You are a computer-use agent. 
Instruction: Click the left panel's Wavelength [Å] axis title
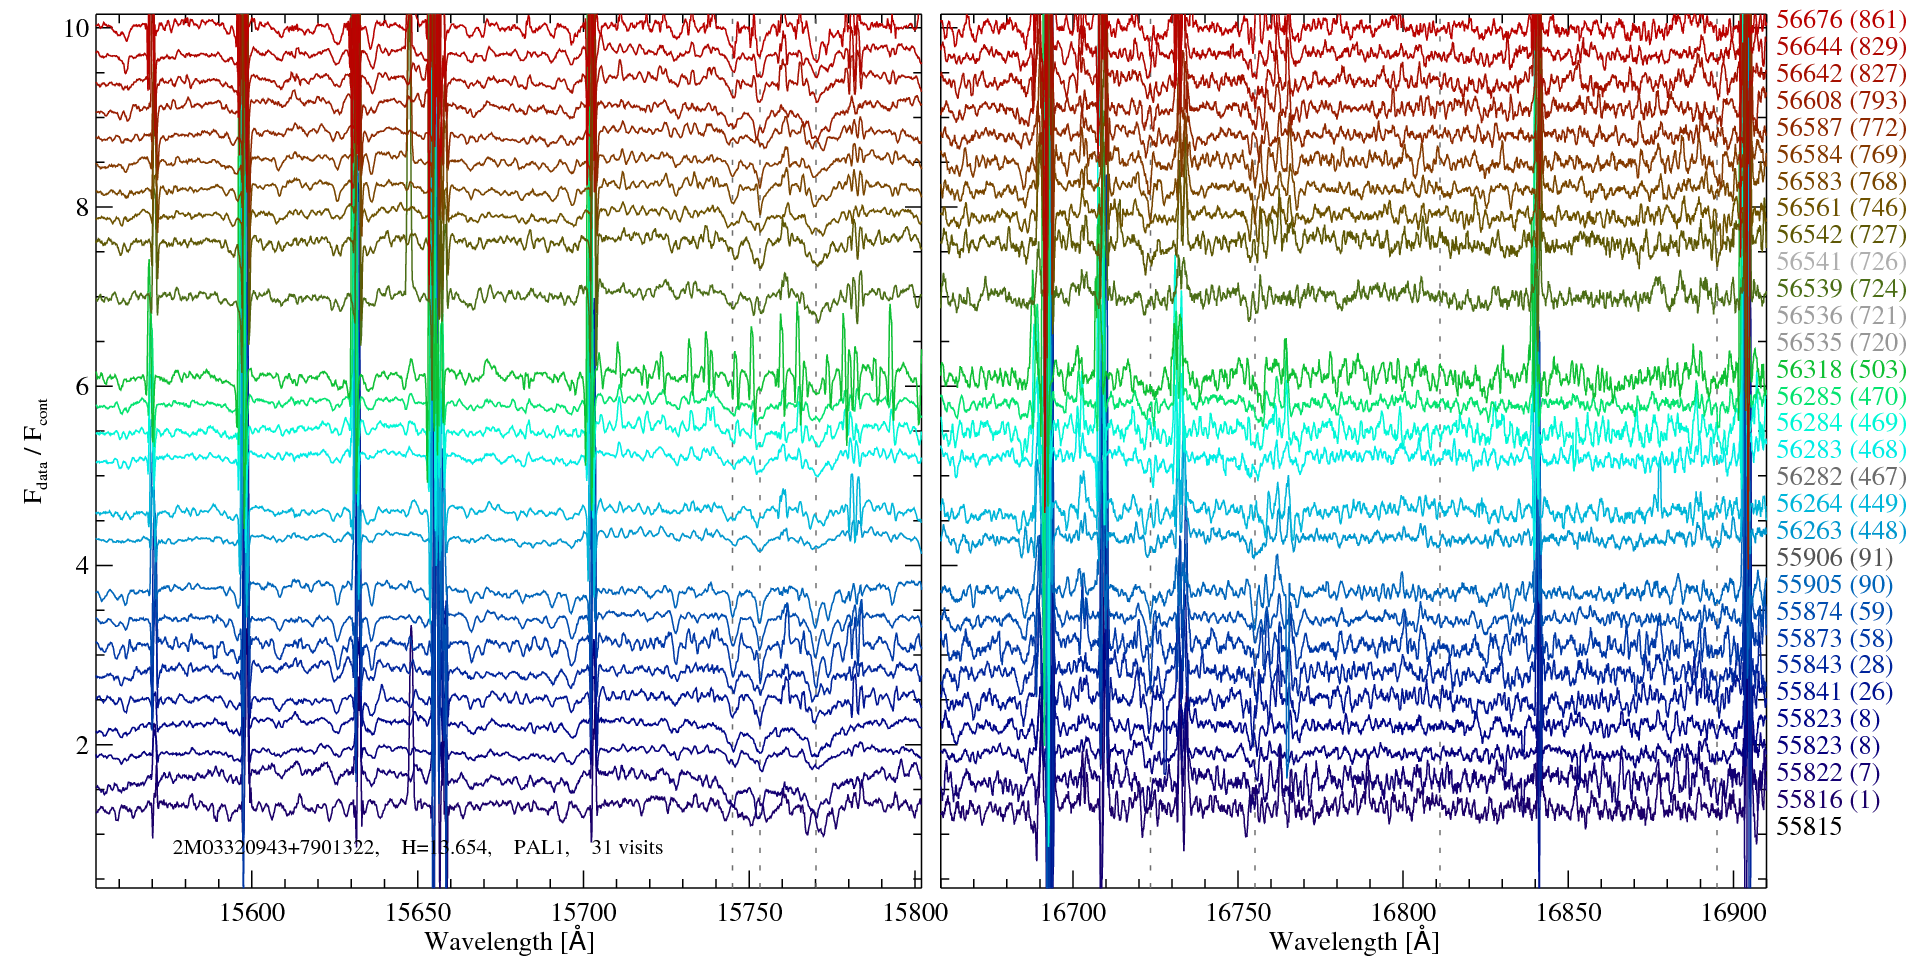[508, 941]
